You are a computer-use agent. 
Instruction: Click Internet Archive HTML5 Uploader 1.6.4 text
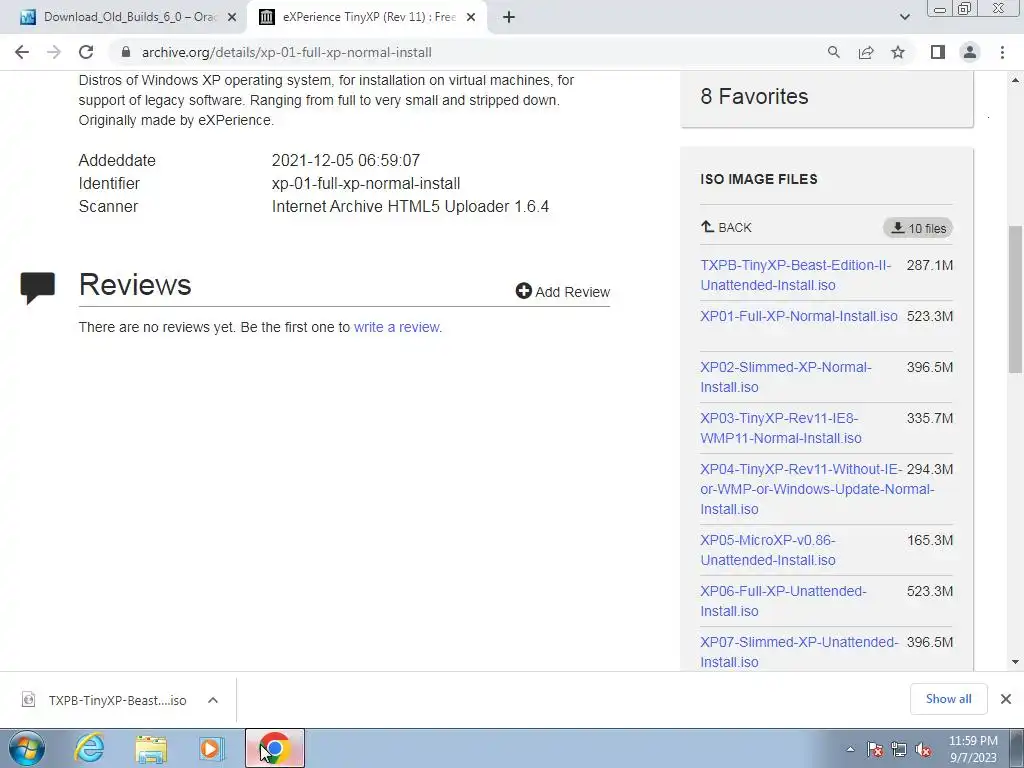(410, 206)
